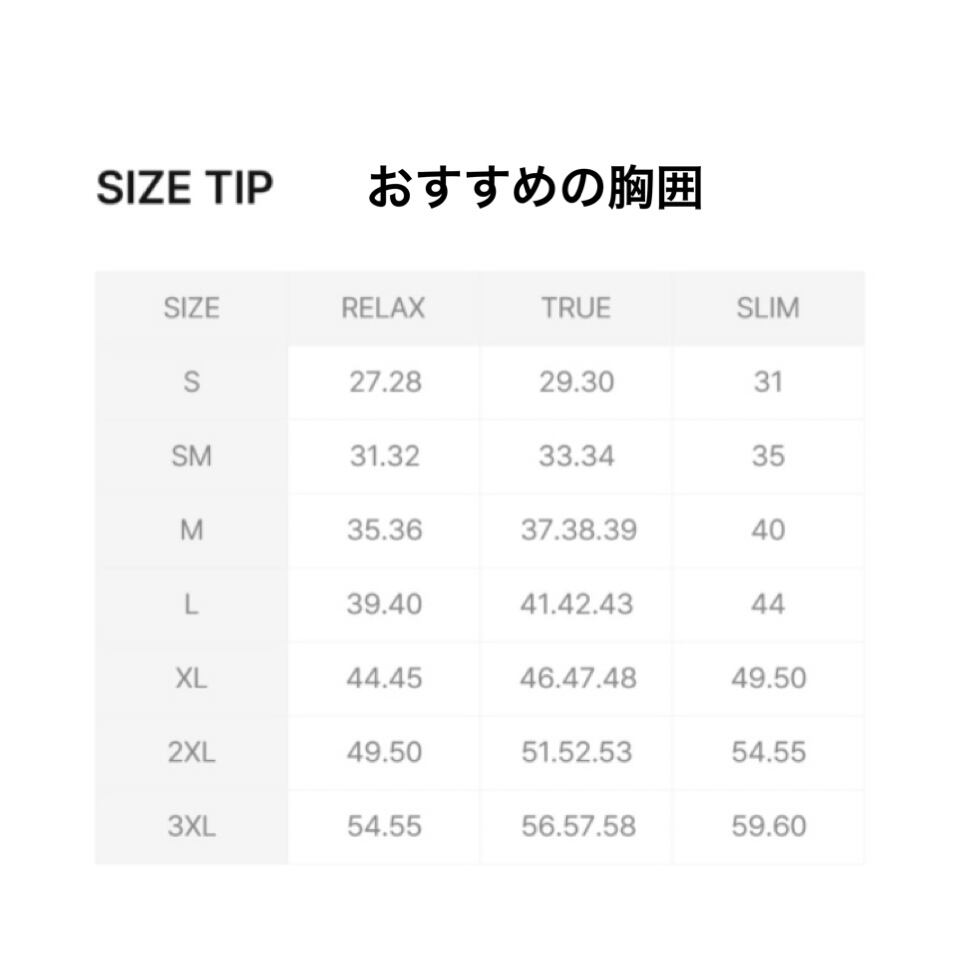Click the 2XL size row label
This screenshot has width=960, height=974.
(x=191, y=752)
